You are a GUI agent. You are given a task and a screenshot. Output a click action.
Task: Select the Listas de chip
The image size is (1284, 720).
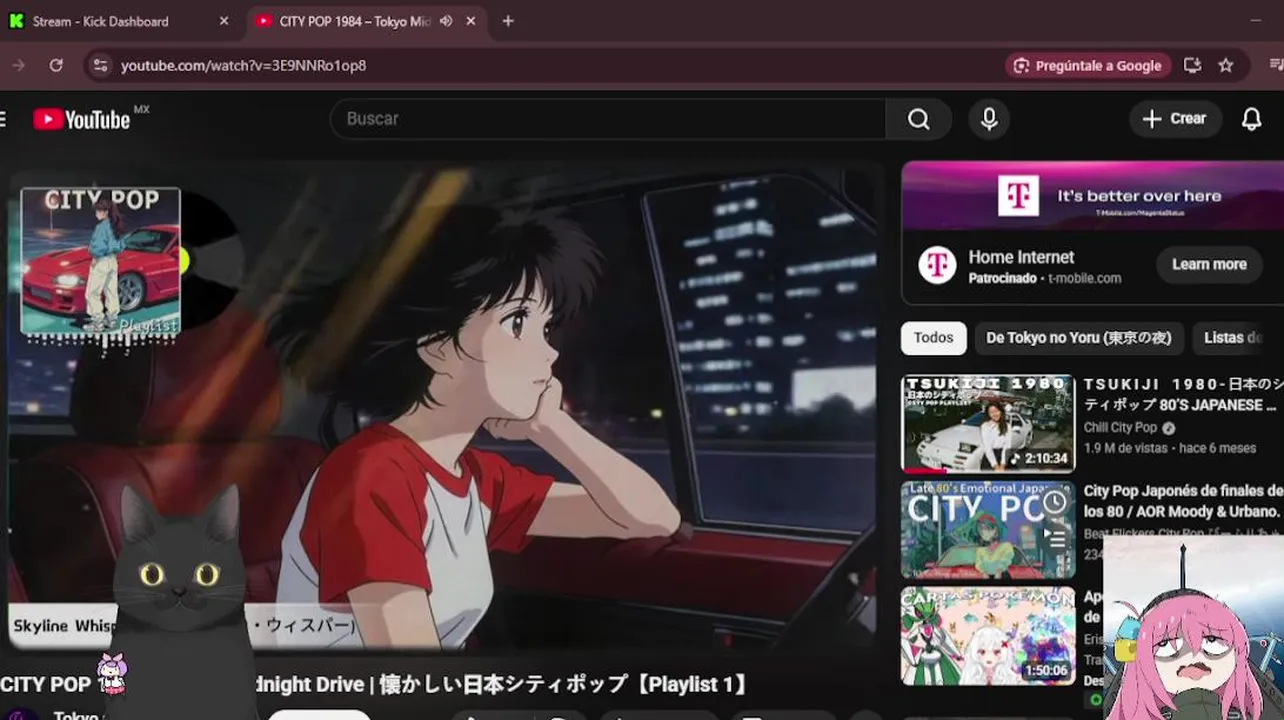[x=1238, y=338]
